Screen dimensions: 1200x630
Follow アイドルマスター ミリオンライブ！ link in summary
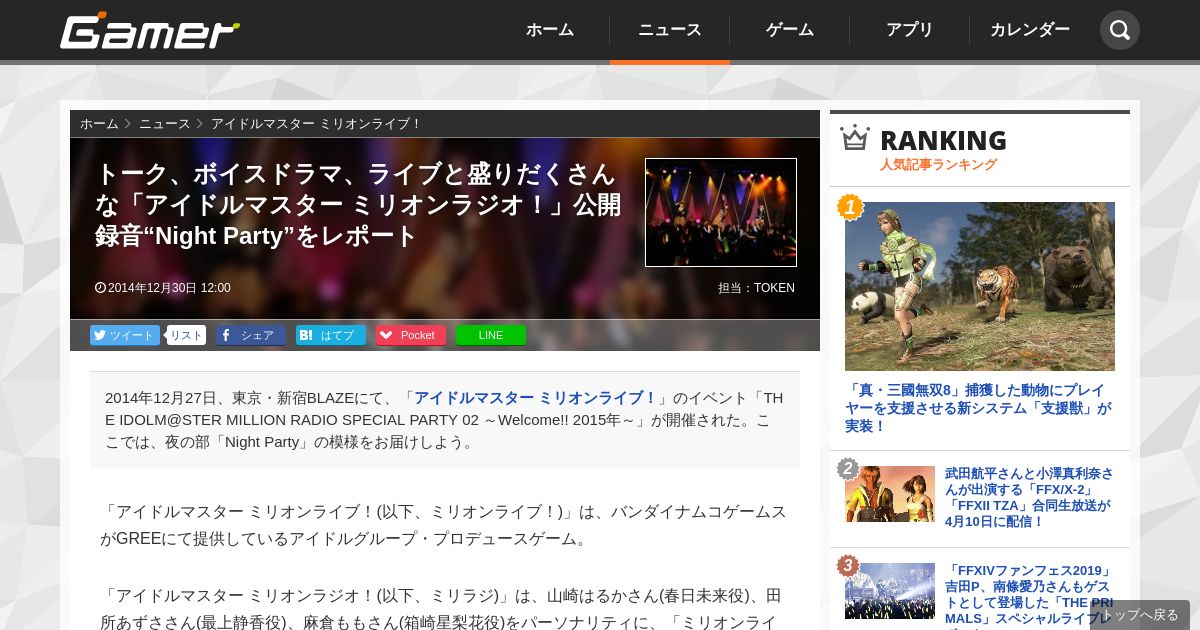click(536, 397)
